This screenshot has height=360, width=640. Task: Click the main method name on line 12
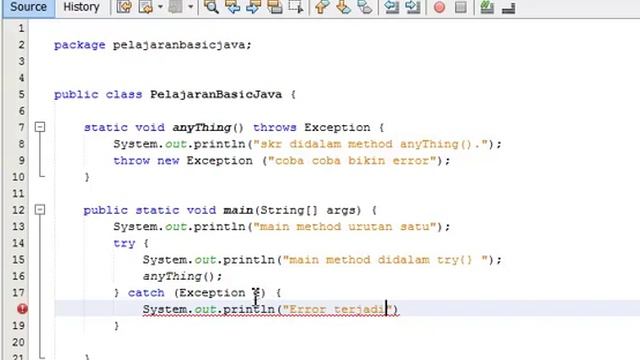pyautogui.click(x=238, y=210)
